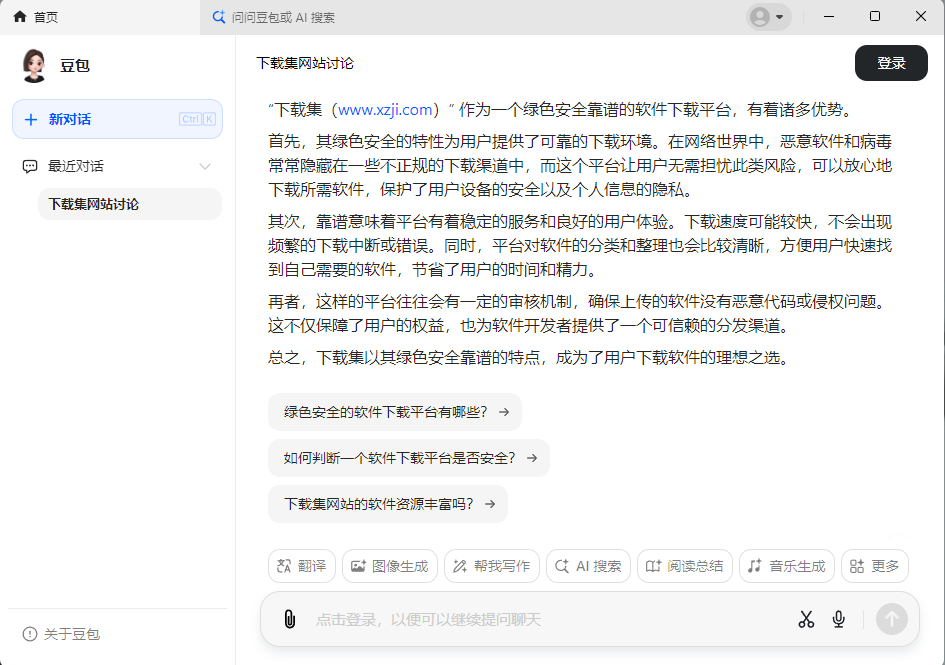The image size is (945, 665).
Task: Open the user account avatar dropdown
Action: (768, 17)
